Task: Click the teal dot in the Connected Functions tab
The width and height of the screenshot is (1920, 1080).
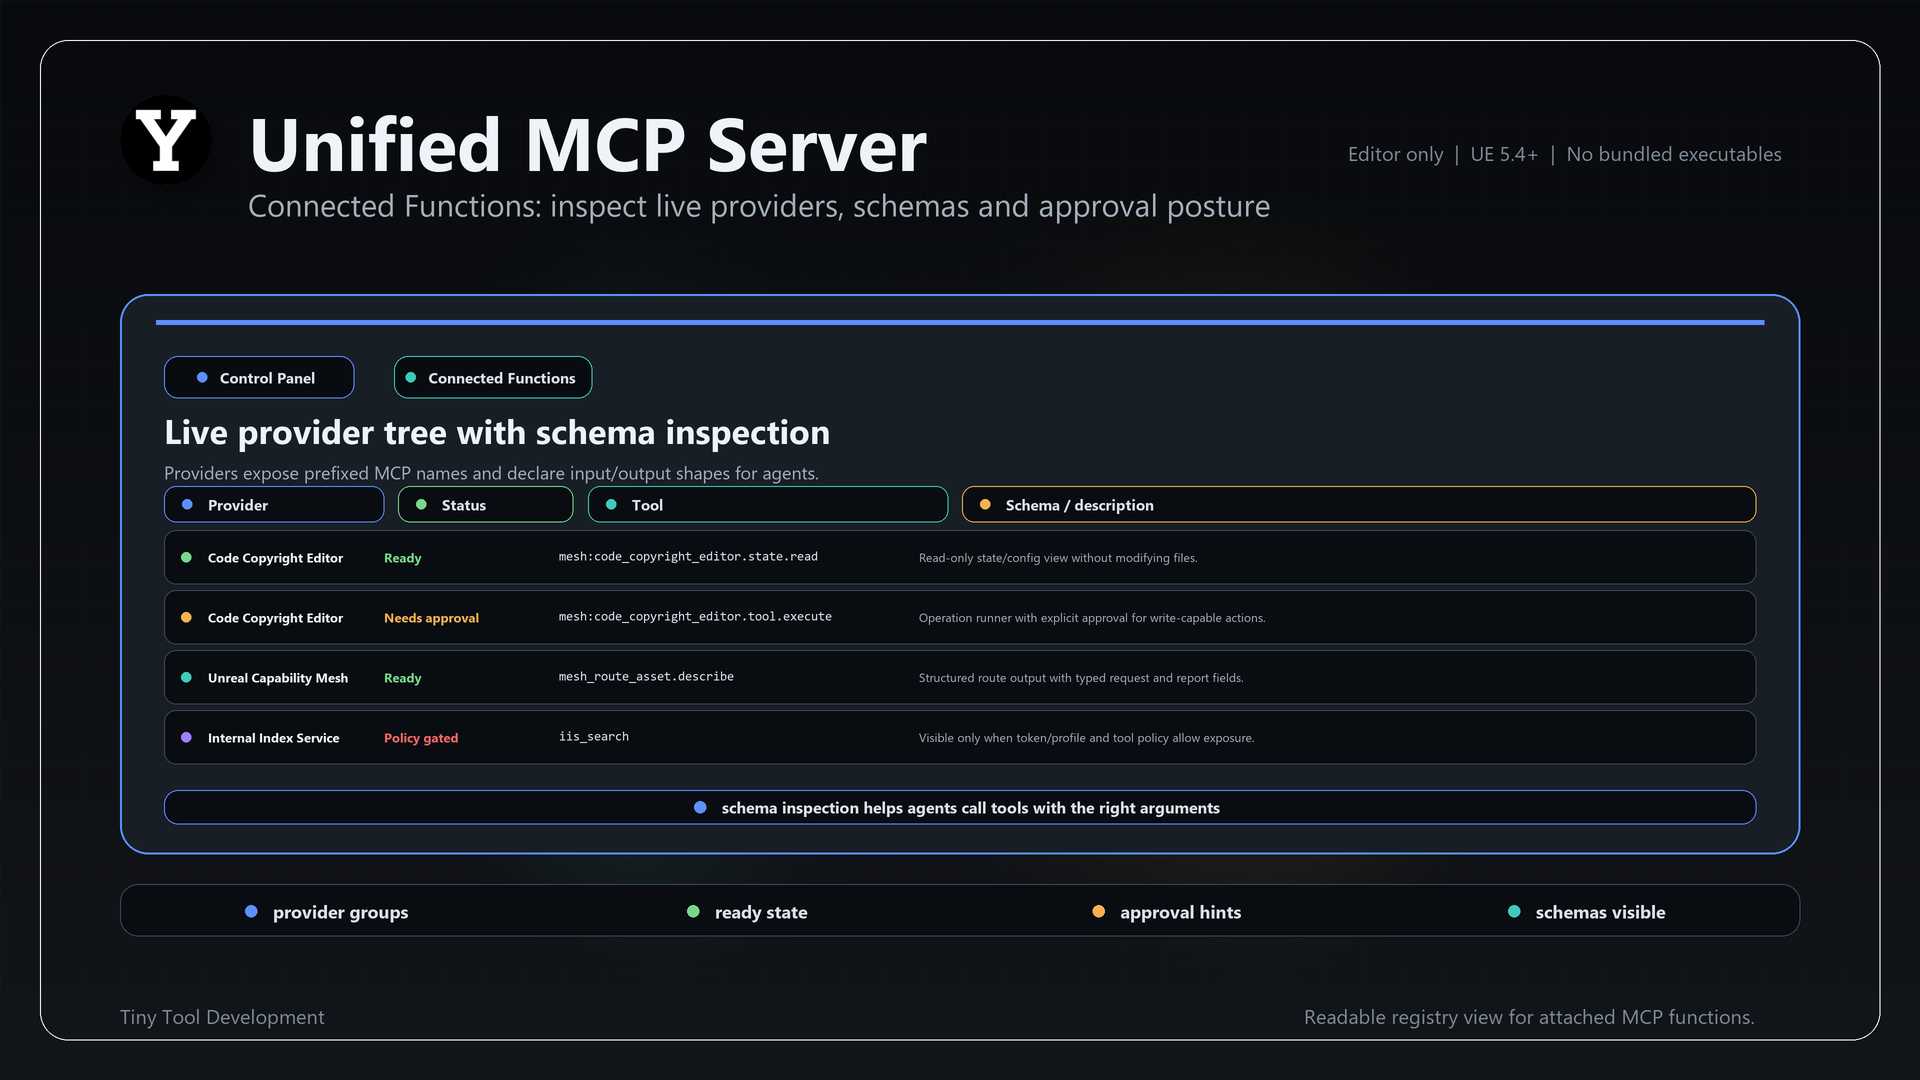Action: pyautogui.click(x=410, y=378)
